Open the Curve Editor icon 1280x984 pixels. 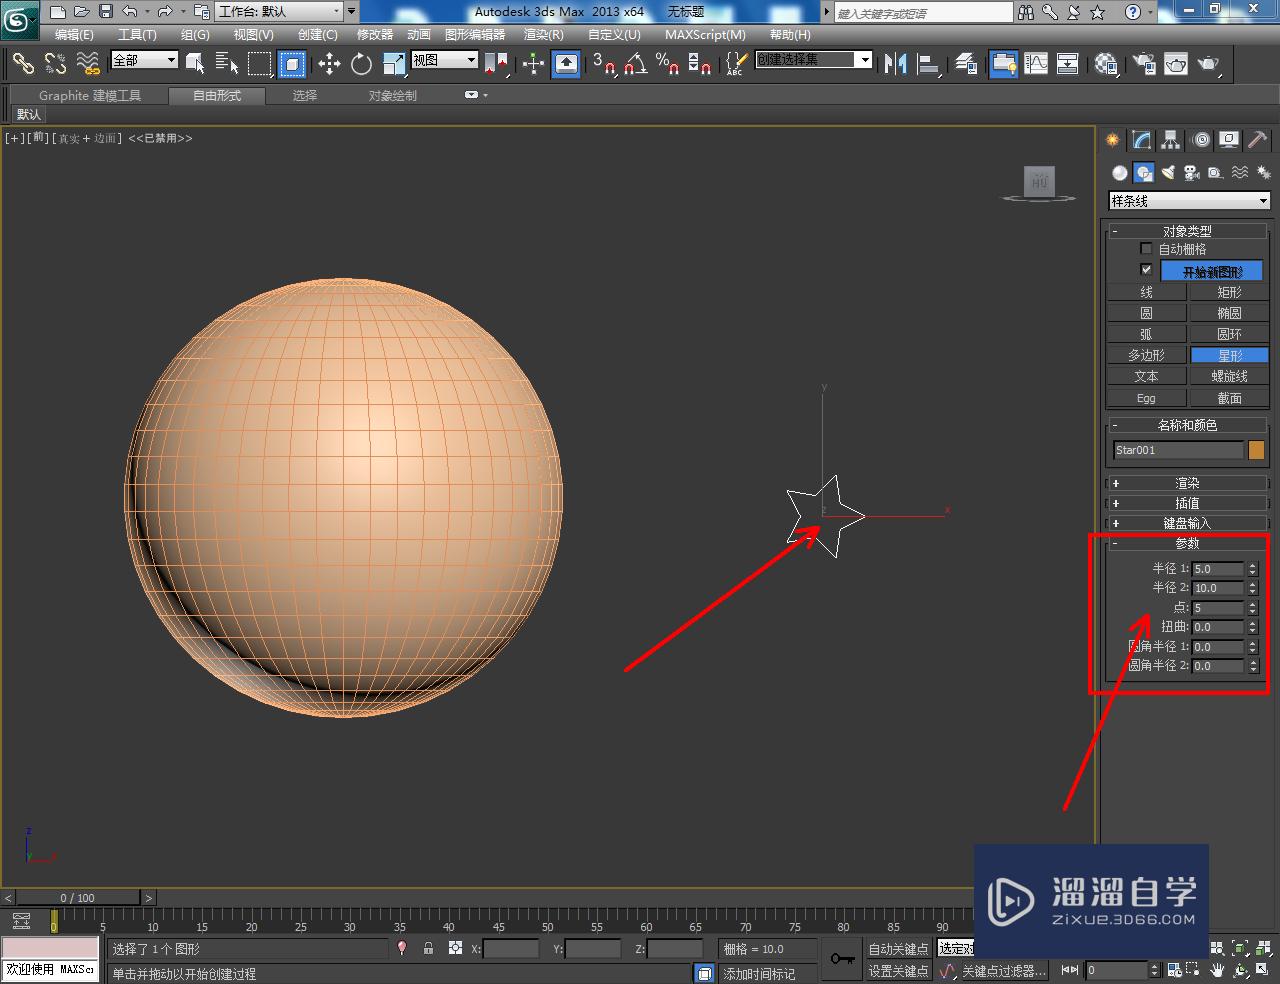[x=1036, y=64]
